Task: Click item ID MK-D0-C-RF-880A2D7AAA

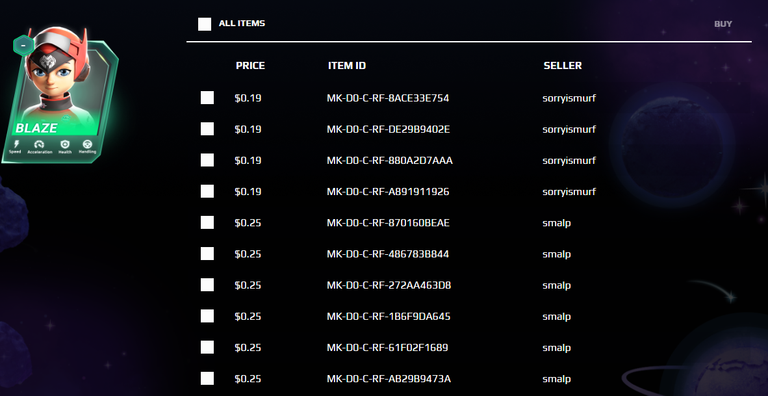Action: point(390,160)
